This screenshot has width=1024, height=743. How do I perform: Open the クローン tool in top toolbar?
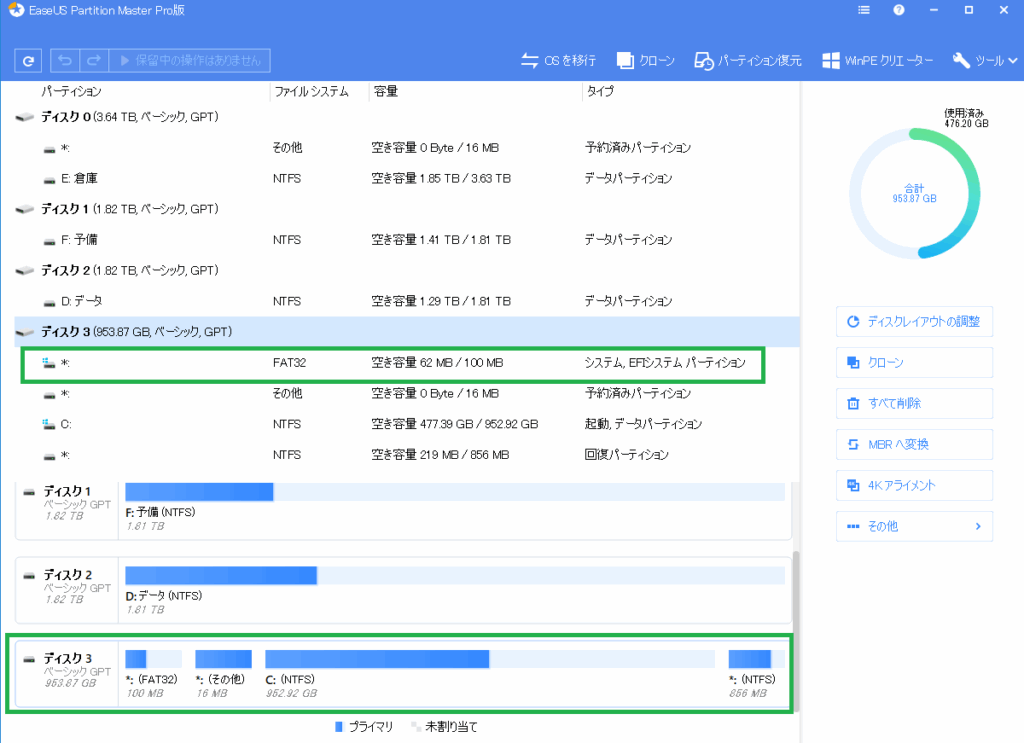[x=646, y=61]
